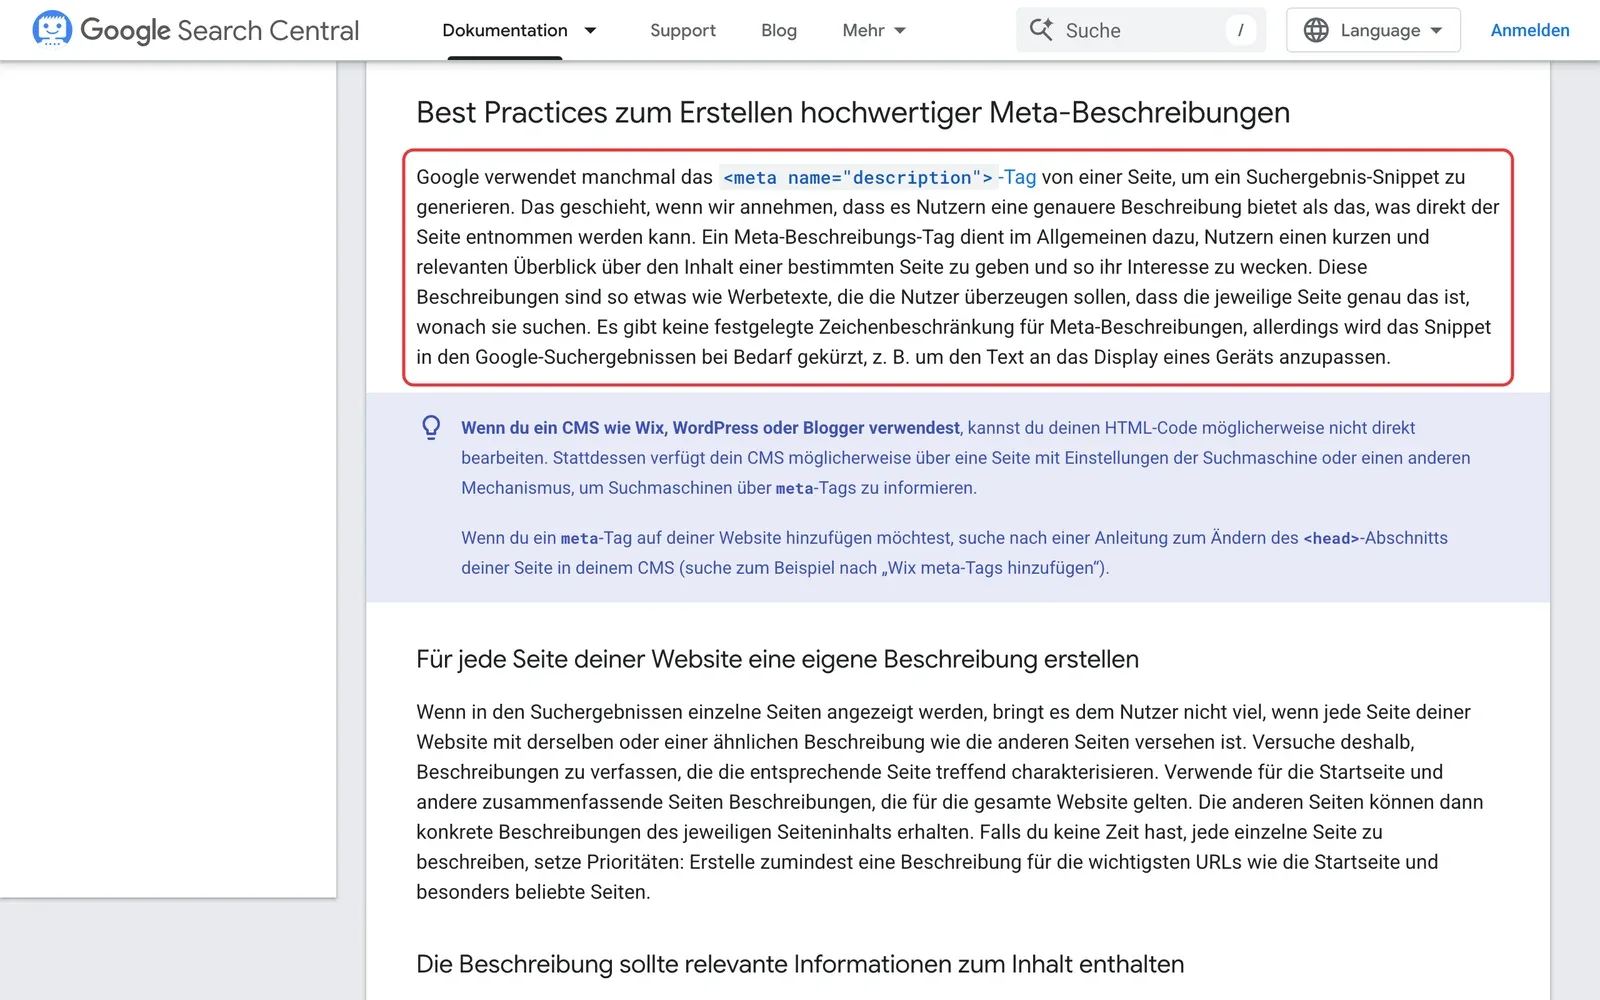Click the search magnifier sparkle icon

1041,30
